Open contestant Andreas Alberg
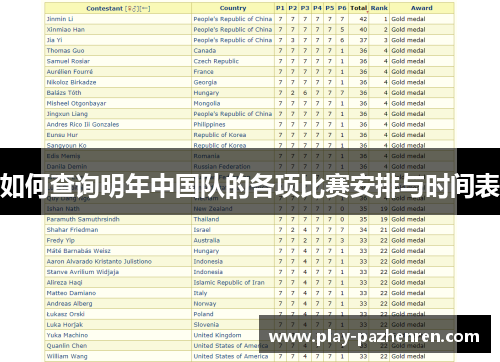This screenshot has width=500, height=362. [69, 304]
